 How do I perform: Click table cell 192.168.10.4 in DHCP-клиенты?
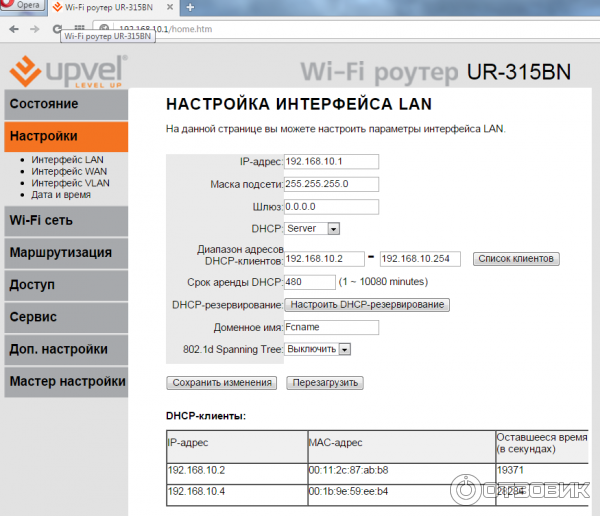tap(237, 495)
